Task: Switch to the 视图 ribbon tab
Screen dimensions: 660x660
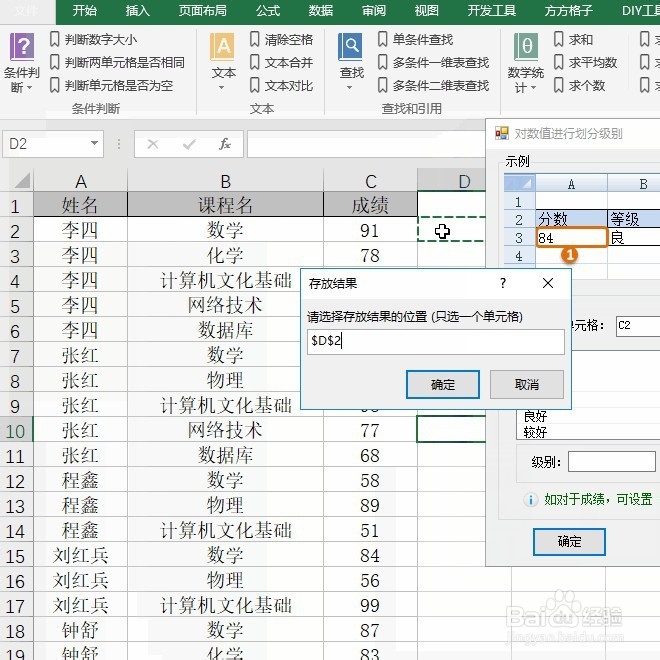Action: point(426,11)
